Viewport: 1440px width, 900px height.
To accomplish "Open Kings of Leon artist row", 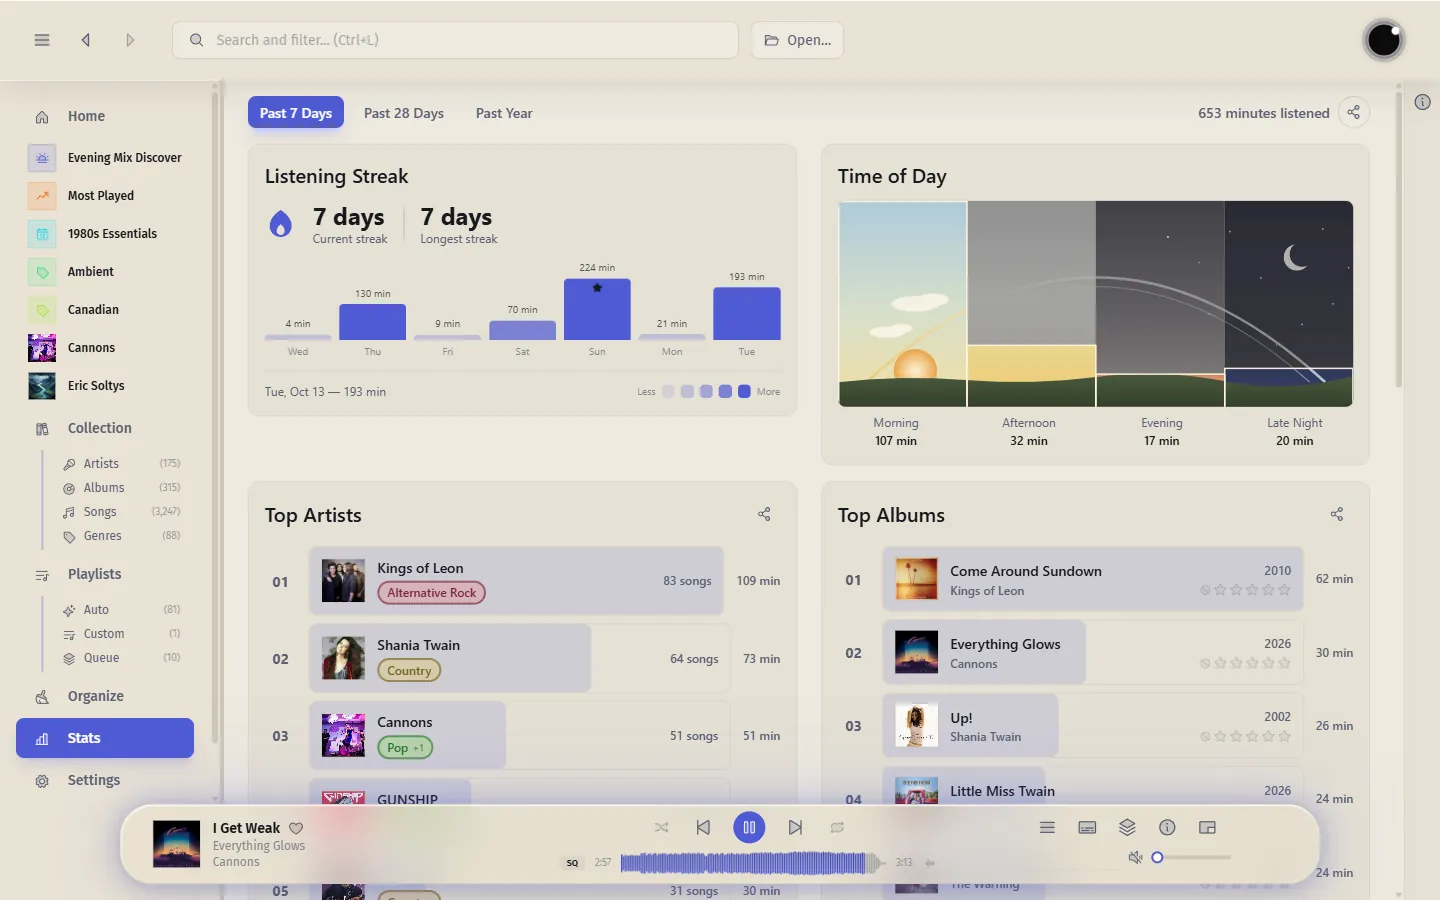I will (516, 581).
